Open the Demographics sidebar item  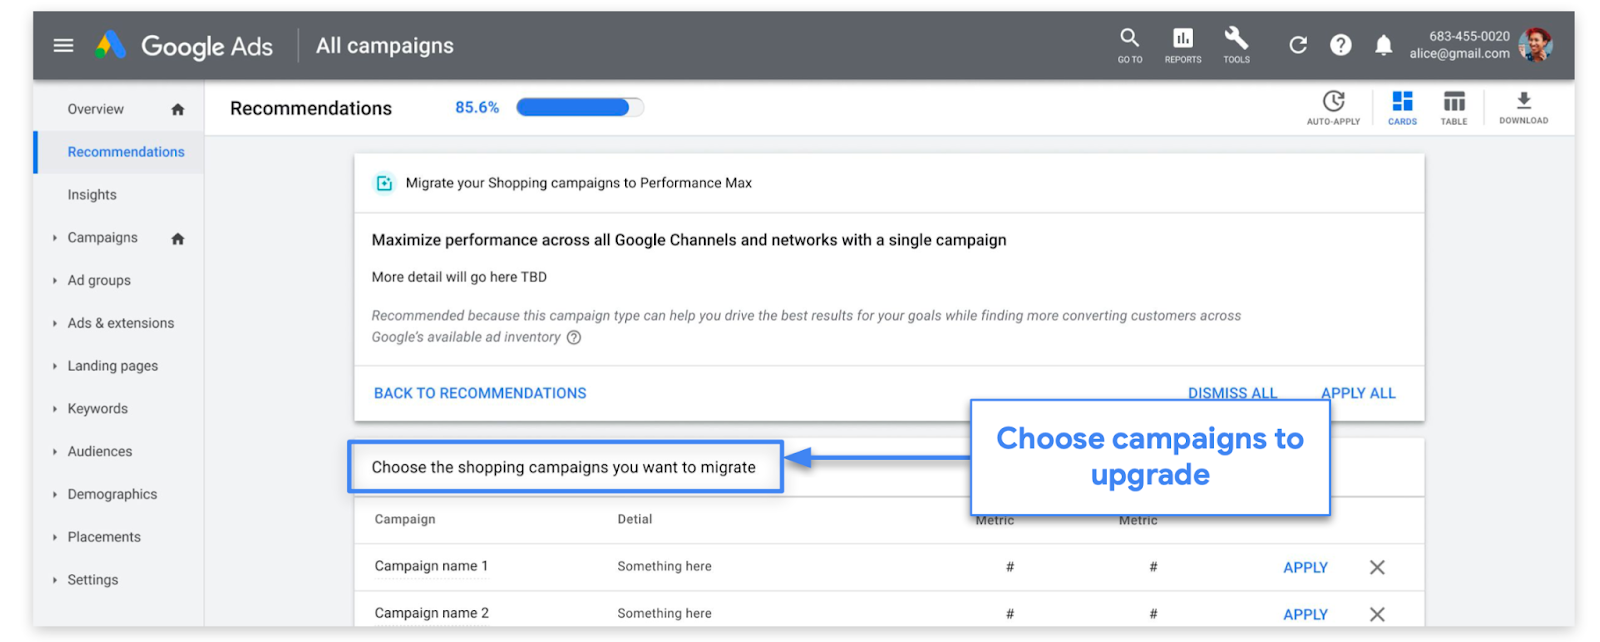[x=112, y=495]
